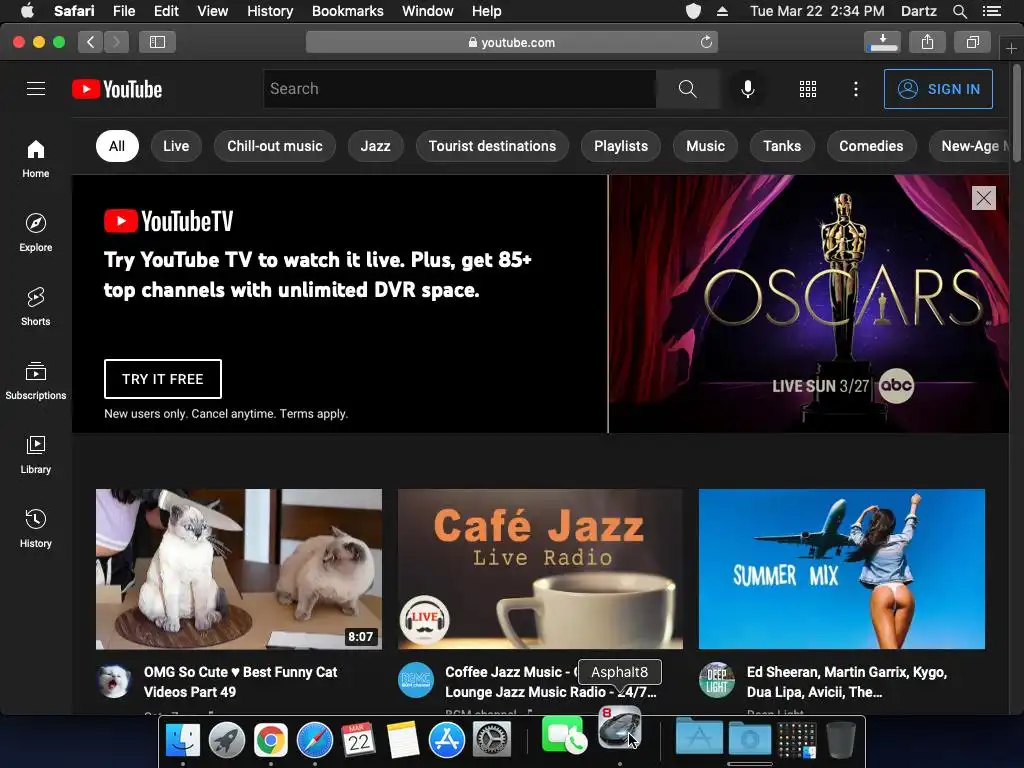This screenshot has height=768, width=1024.
Task: Show Safari downloads
Action: (882, 42)
